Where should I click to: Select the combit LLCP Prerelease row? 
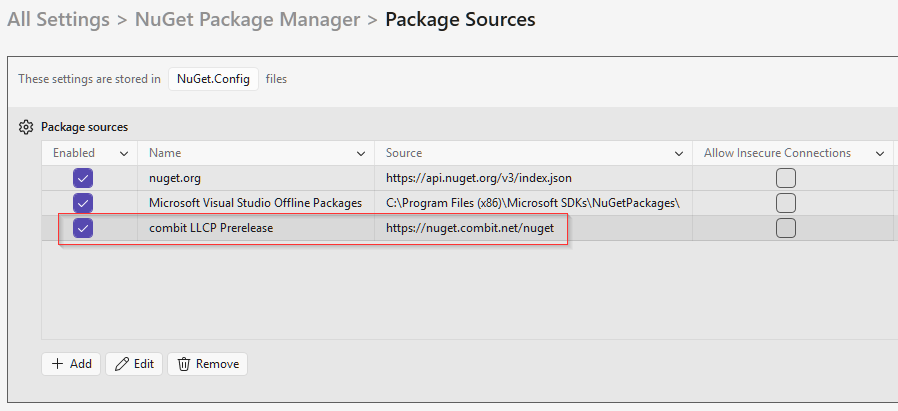[211, 228]
